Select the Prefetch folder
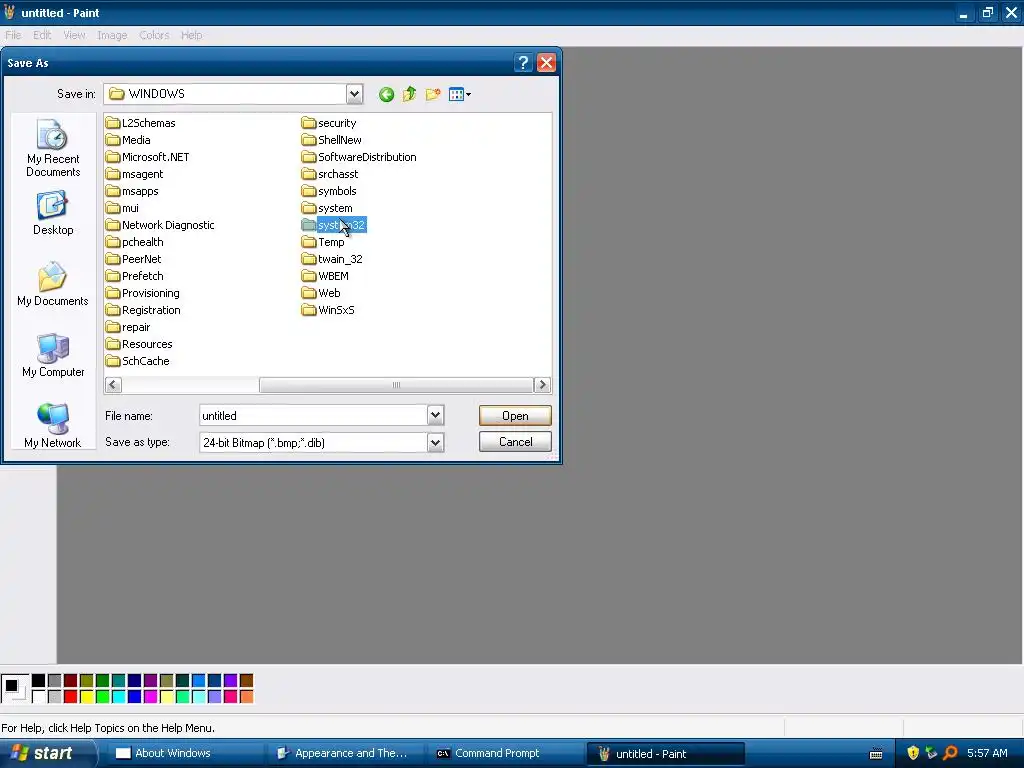The width and height of the screenshot is (1024, 768). [135, 276]
